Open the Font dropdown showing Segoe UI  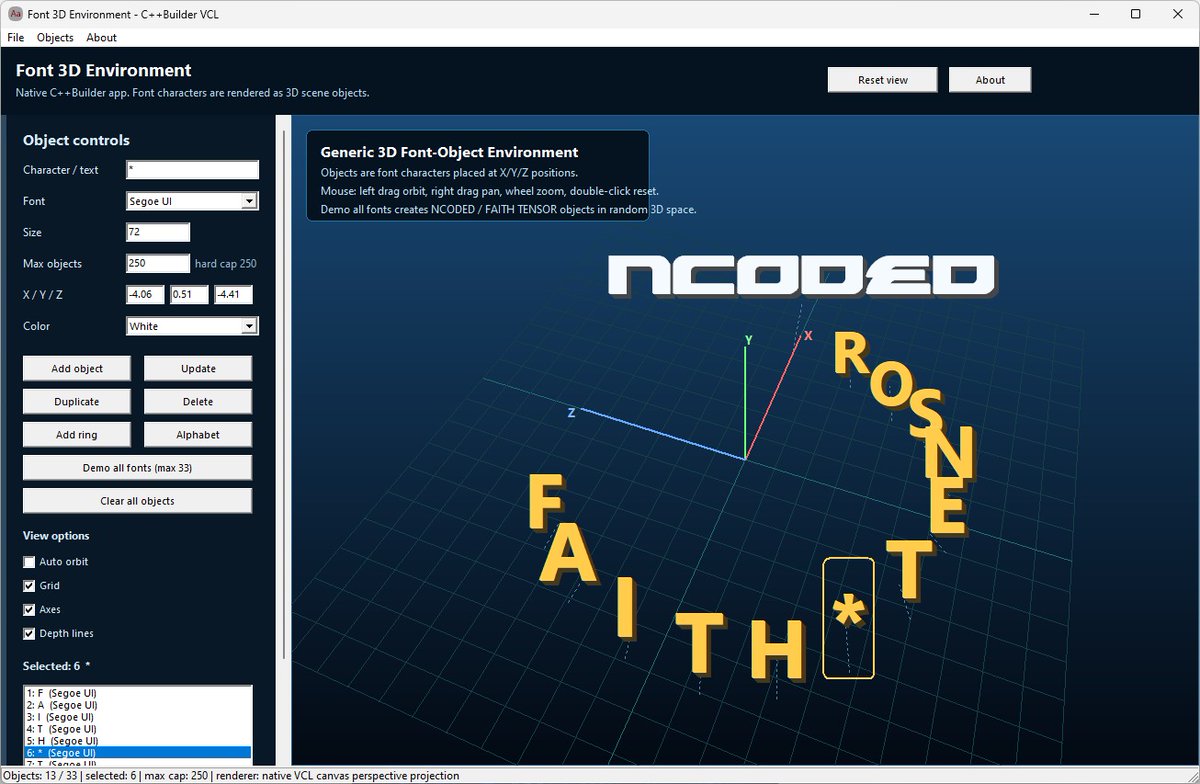point(193,201)
